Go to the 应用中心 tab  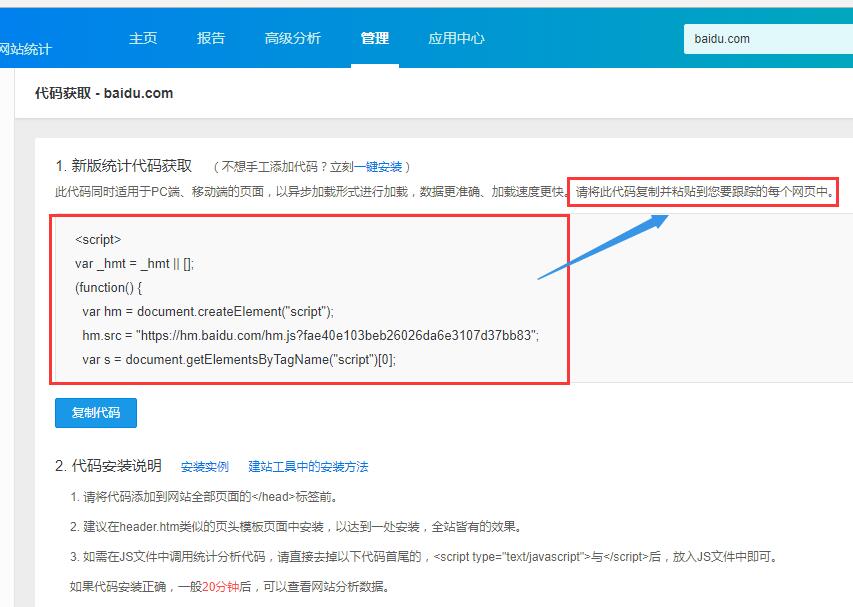click(456, 38)
